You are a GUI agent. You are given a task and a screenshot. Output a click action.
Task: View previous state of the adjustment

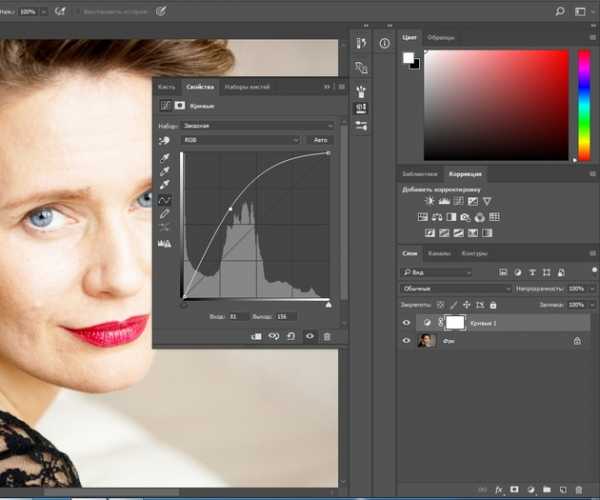pos(274,337)
